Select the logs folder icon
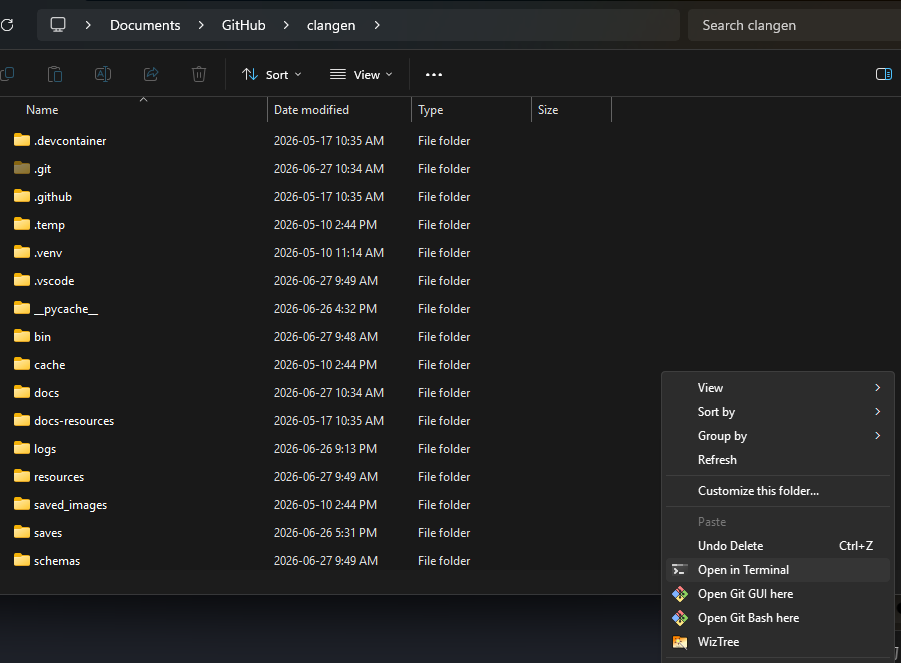Viewport: 901px width, 663px height. tap(22, 449)
